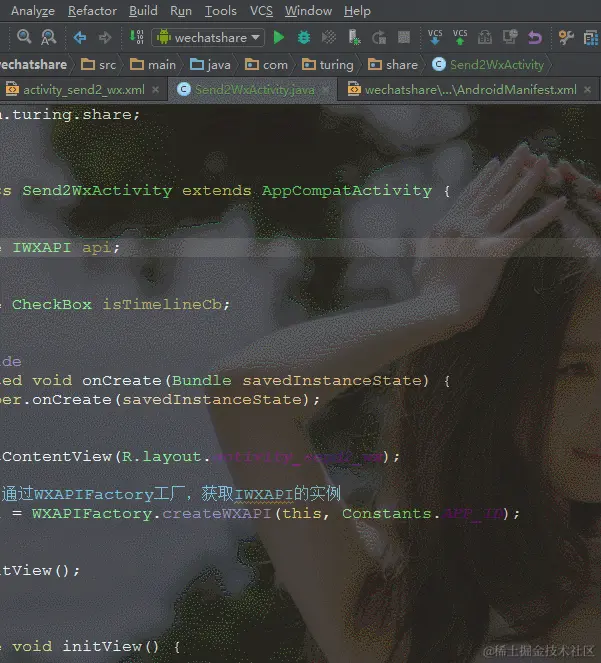Navigate back with the blue left arrow
Image resolution: width=601 pixels, height=663 pixels.
point(80,38)
